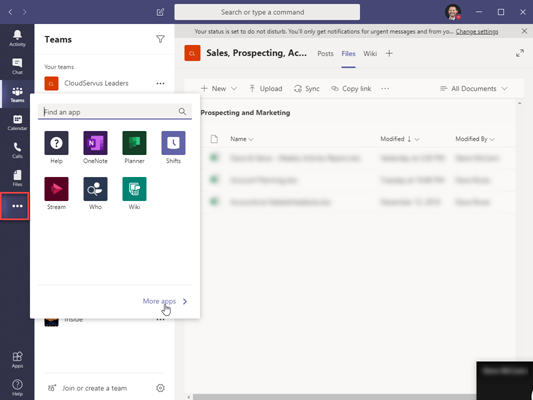
Task: Dismiss the do not disturb banner
Action: tap(525, 31)
